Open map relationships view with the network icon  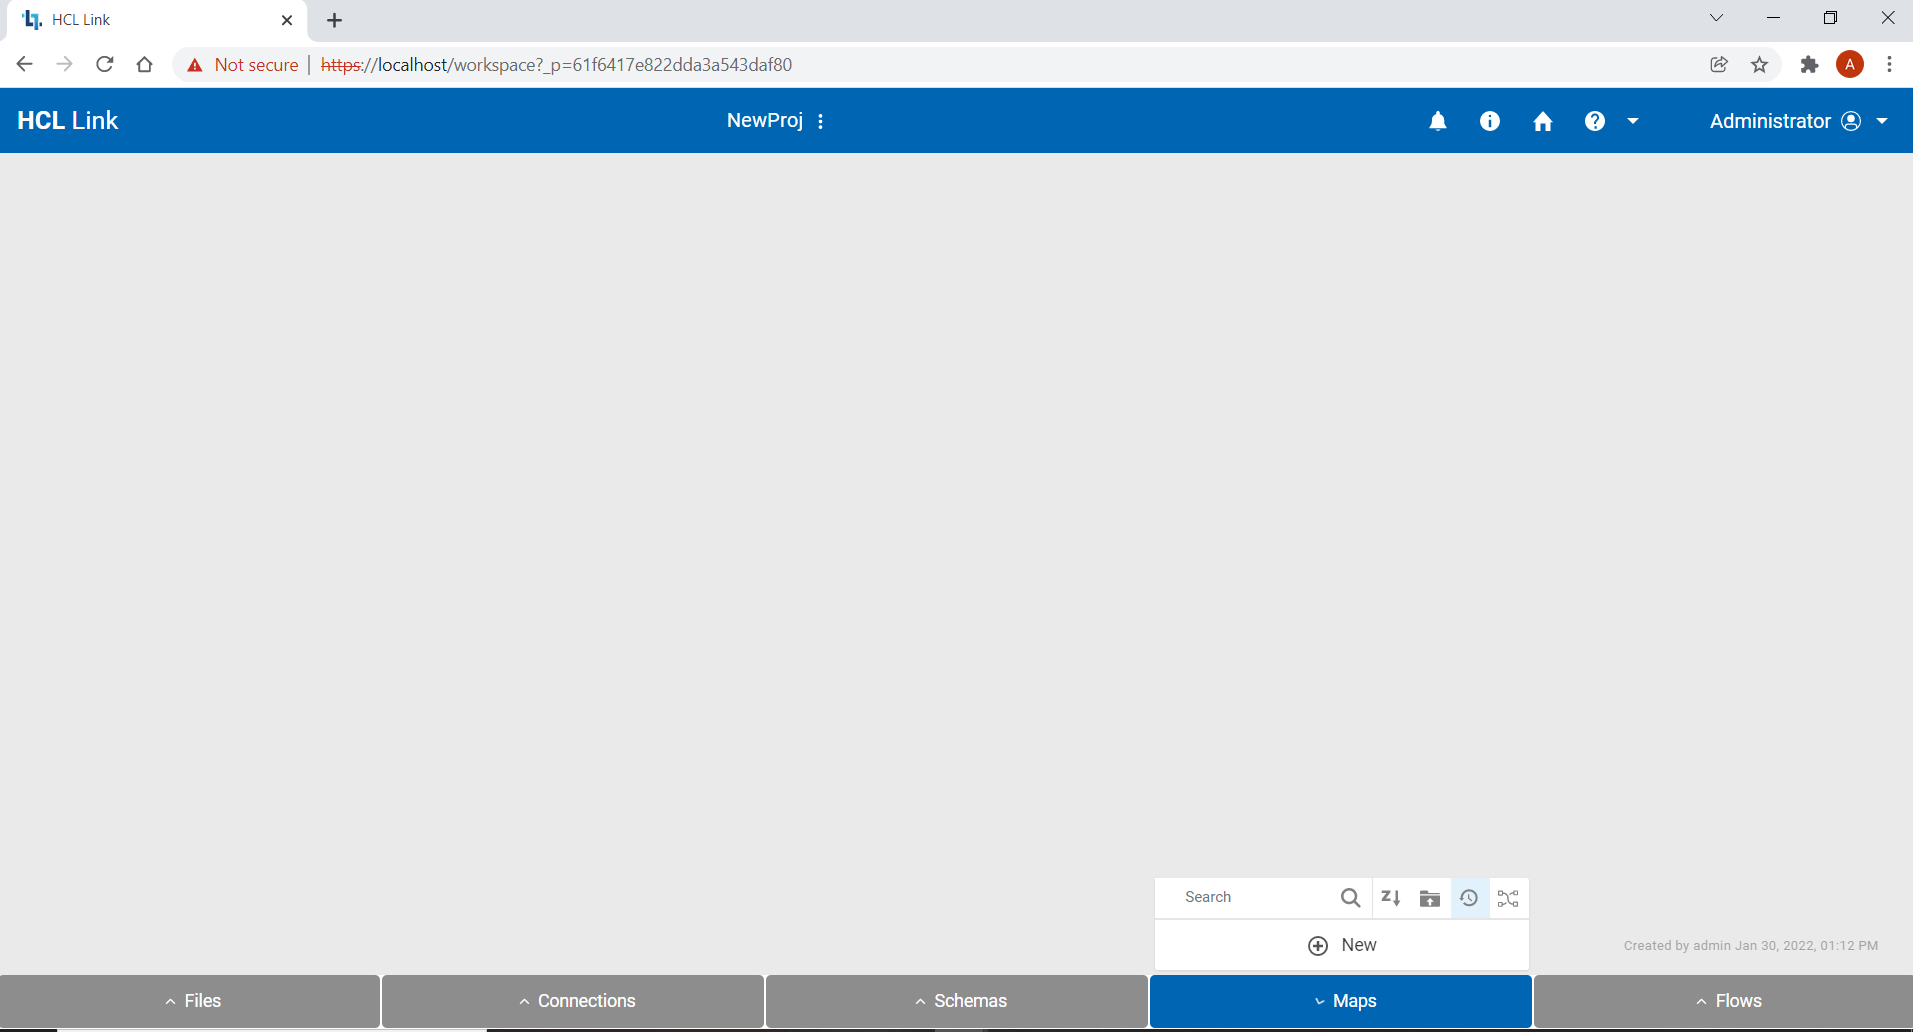tap(1508, 897)
